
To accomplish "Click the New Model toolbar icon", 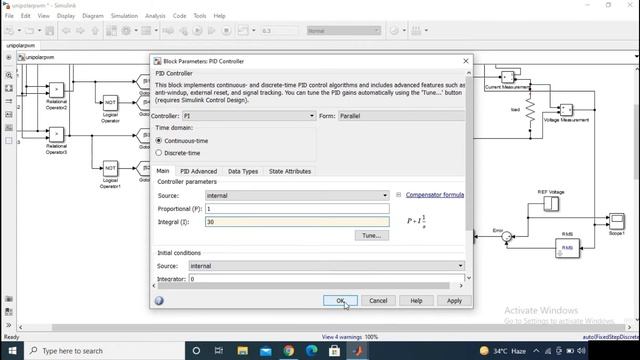I will pyautogui.click(x=10, y=31).
